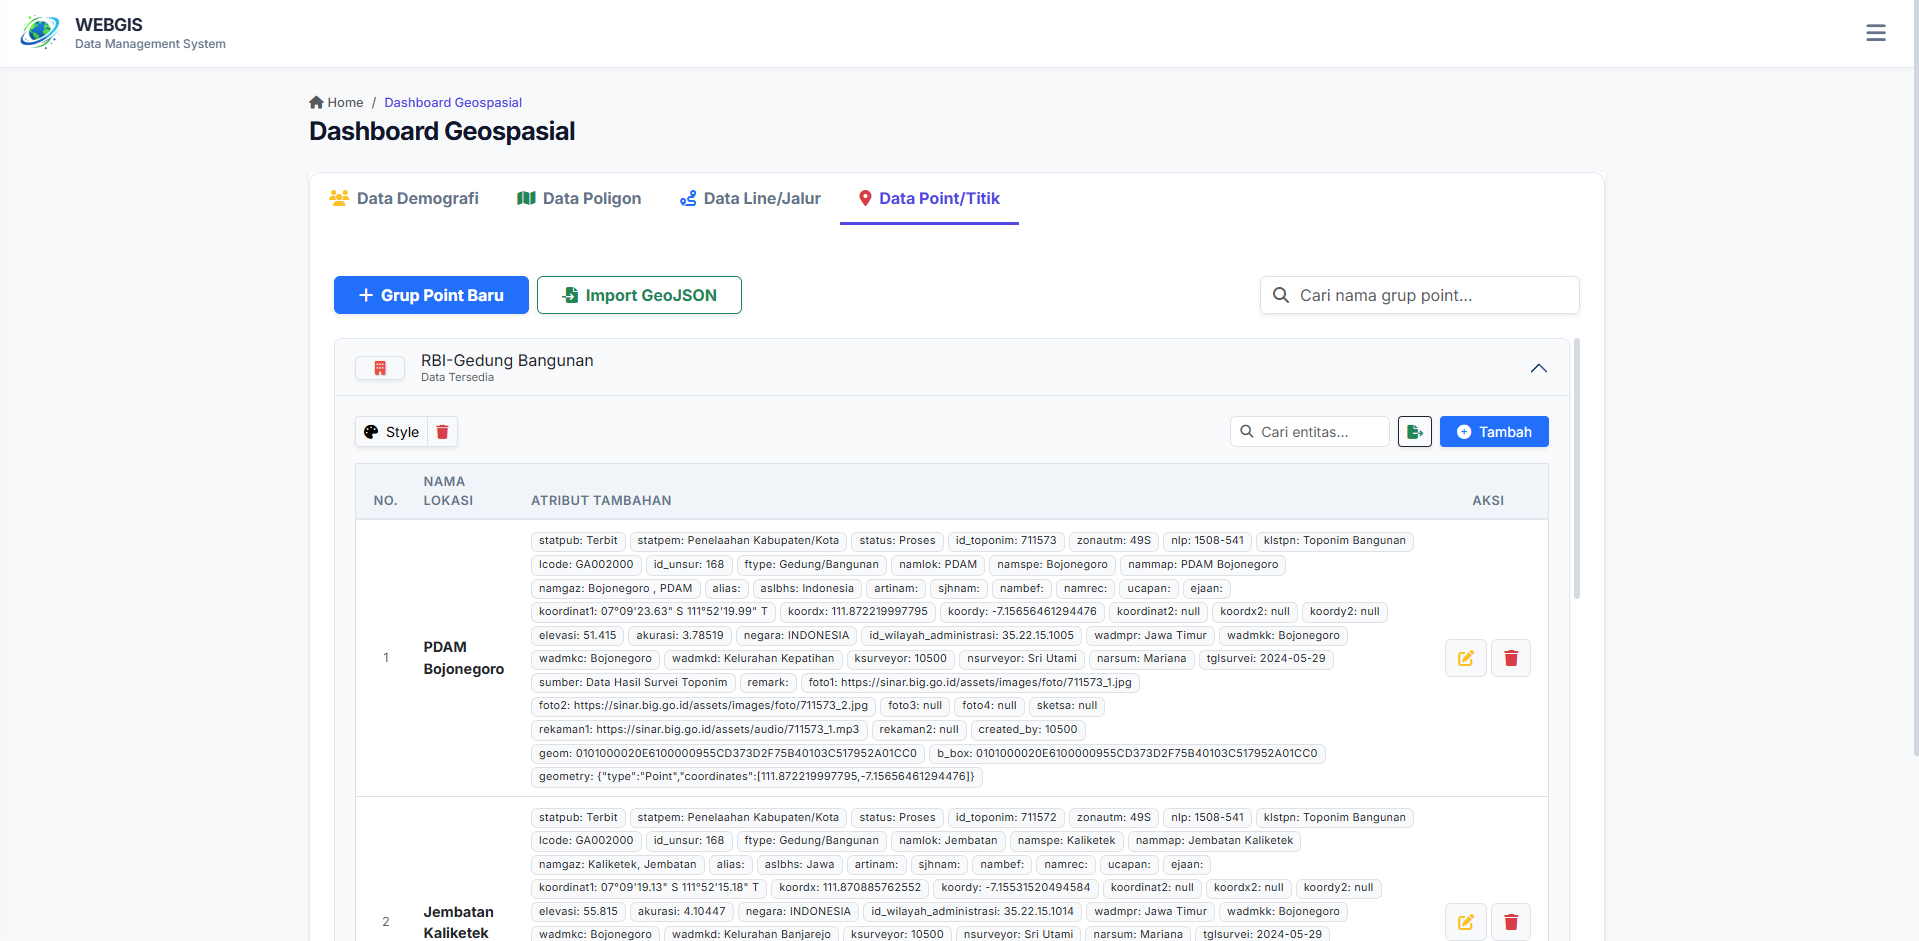Click the green export icon button
This screenshot has width=1919, height=941.
(x=1414, y=432)
